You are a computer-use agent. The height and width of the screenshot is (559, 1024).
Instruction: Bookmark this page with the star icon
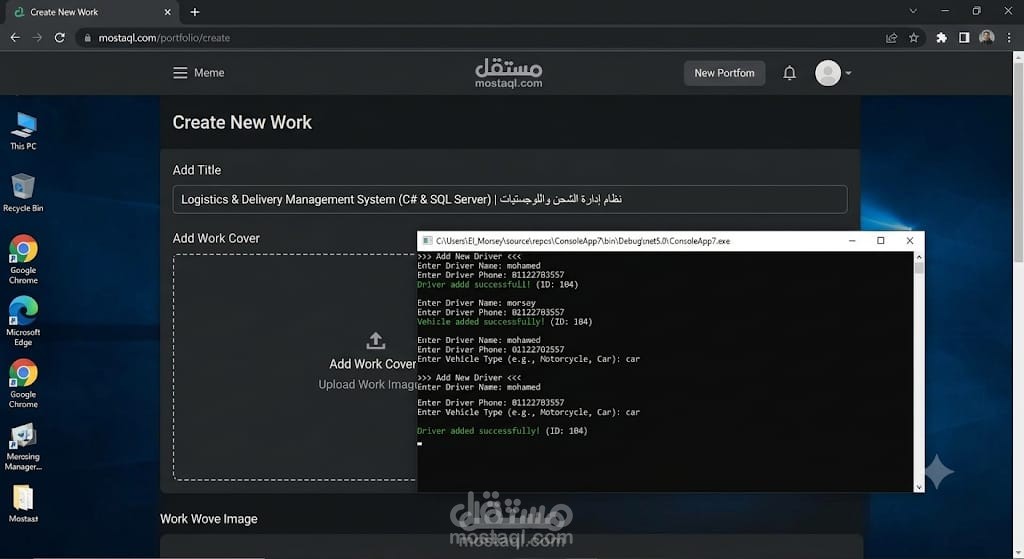(914, 38)
